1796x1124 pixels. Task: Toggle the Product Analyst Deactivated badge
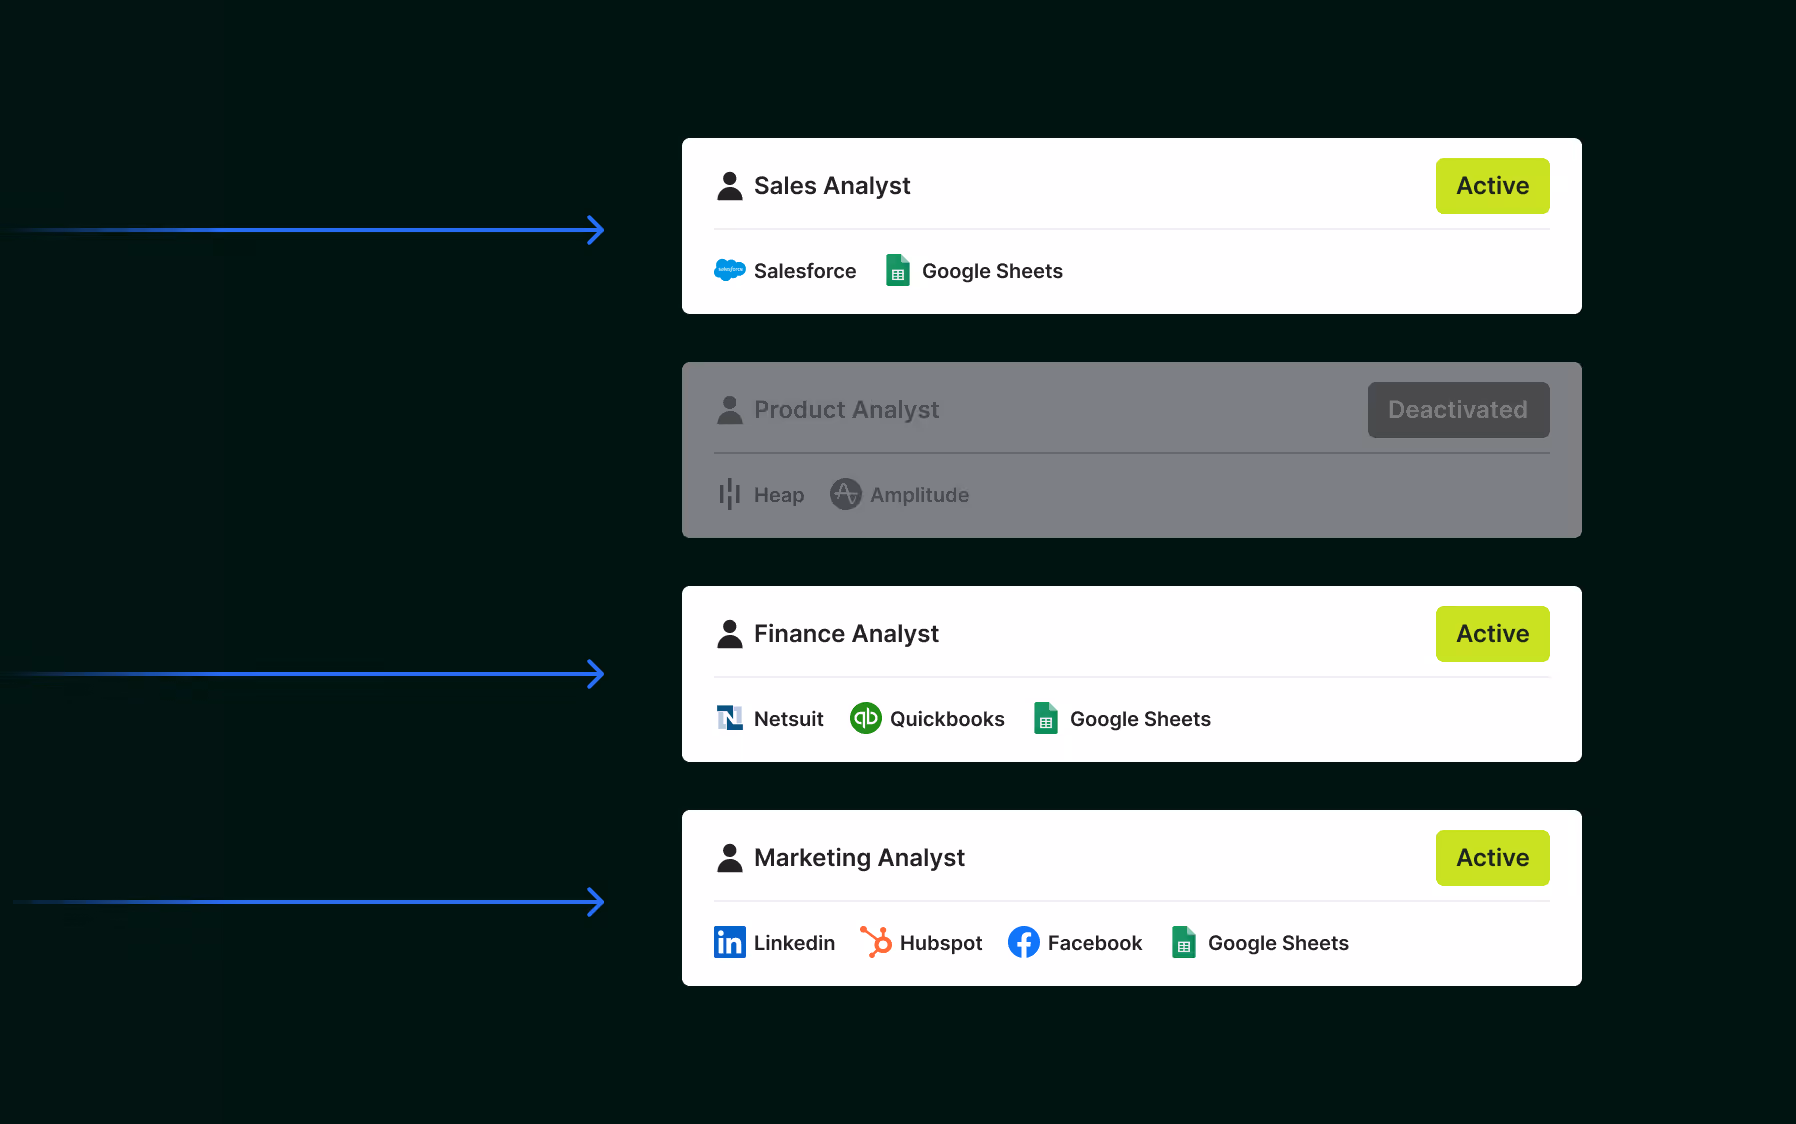(x=1458, y=410)
